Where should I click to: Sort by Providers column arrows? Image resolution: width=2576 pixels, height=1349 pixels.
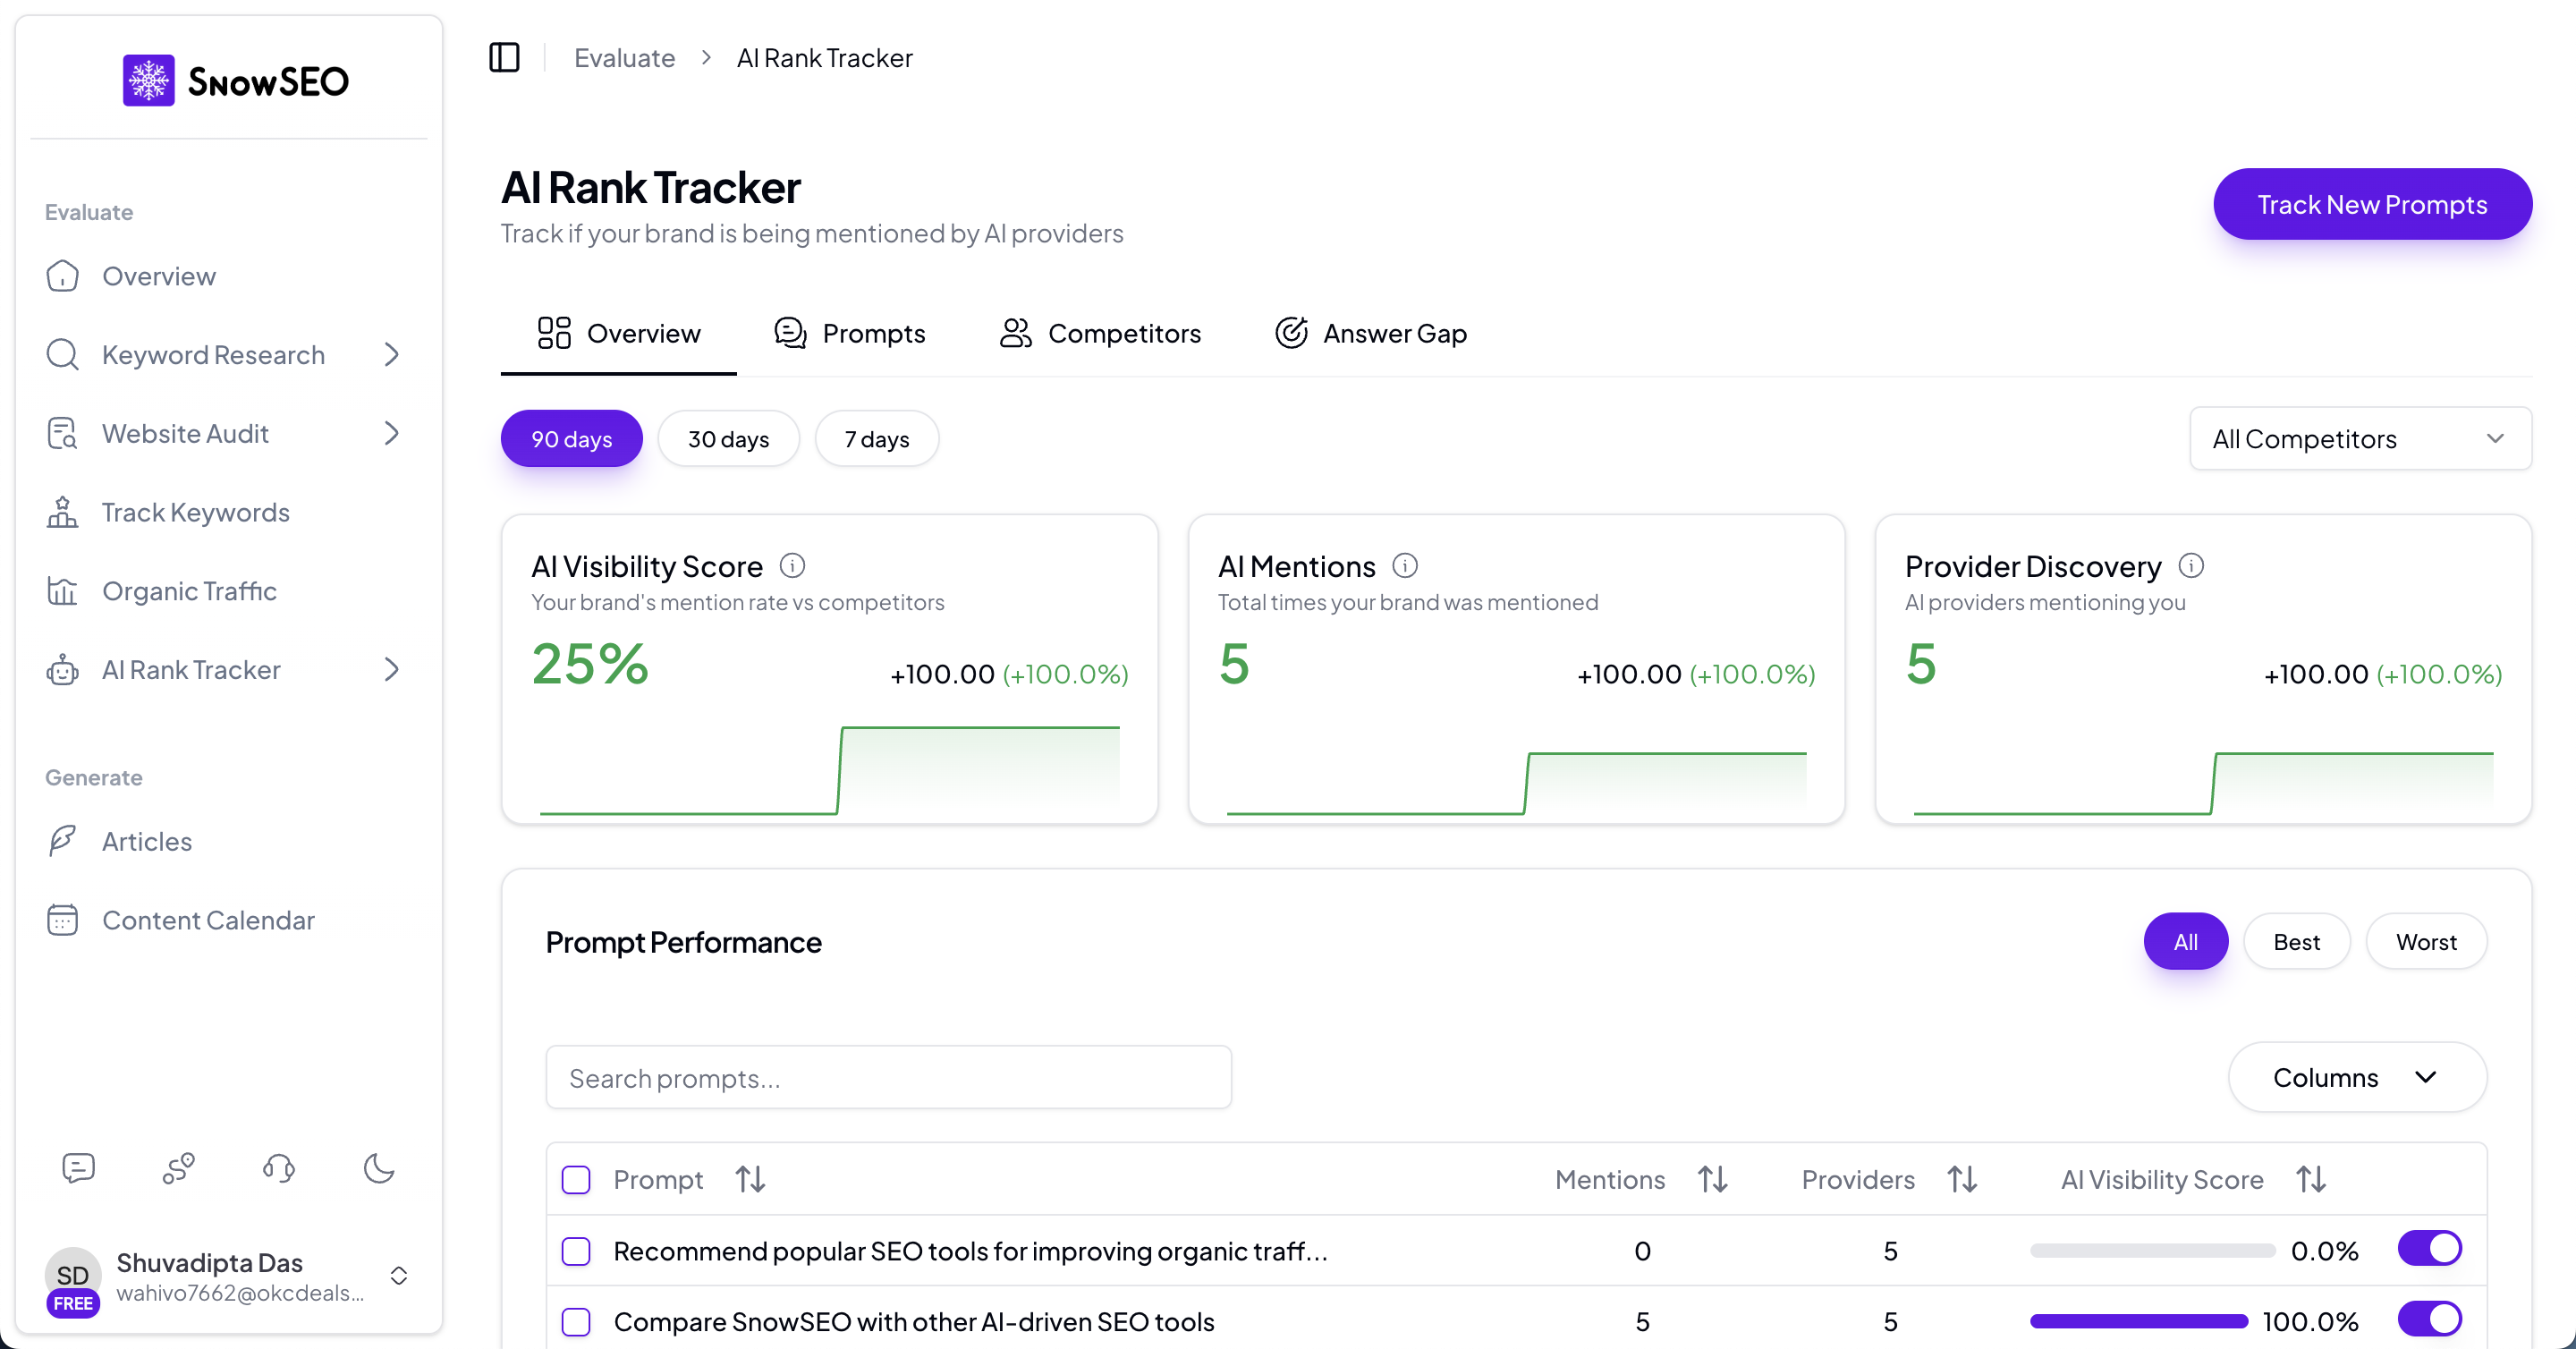click(x=1962, y=1179)
